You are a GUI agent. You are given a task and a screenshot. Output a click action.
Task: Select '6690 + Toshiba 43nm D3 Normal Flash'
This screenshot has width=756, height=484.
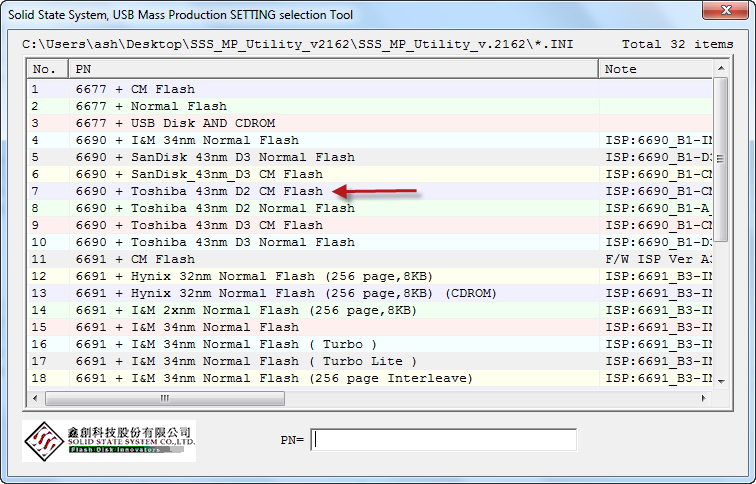[x=370, y=242]
